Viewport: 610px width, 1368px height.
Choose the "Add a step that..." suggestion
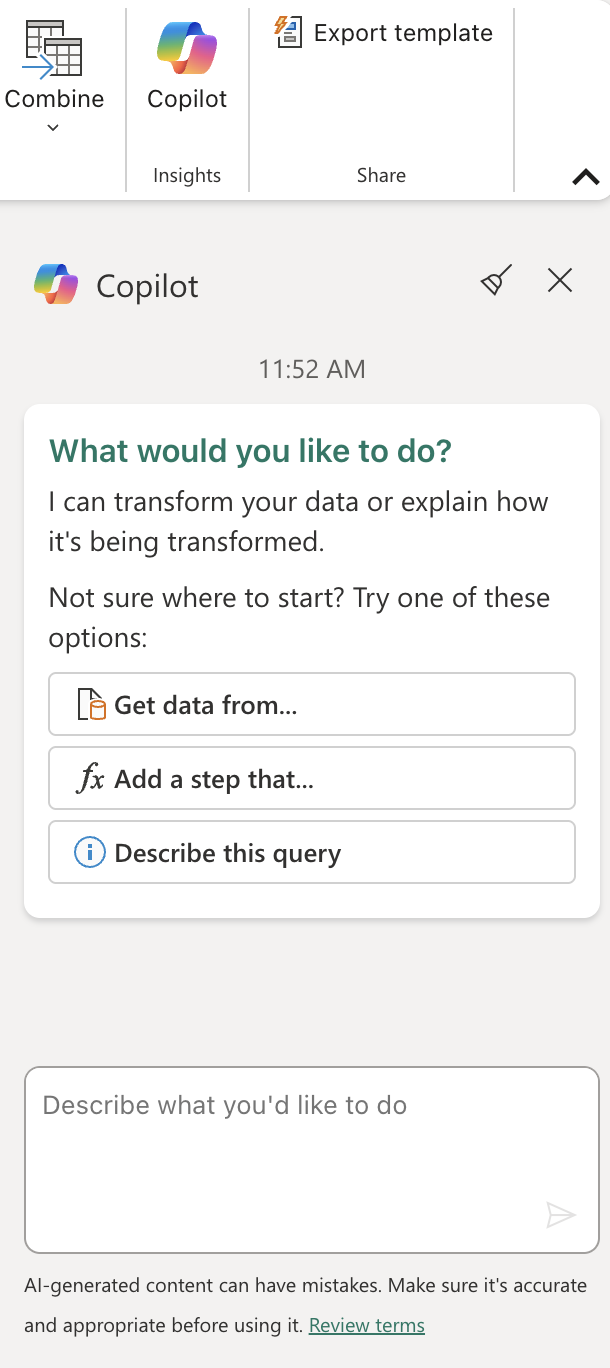tap(312, 779)
